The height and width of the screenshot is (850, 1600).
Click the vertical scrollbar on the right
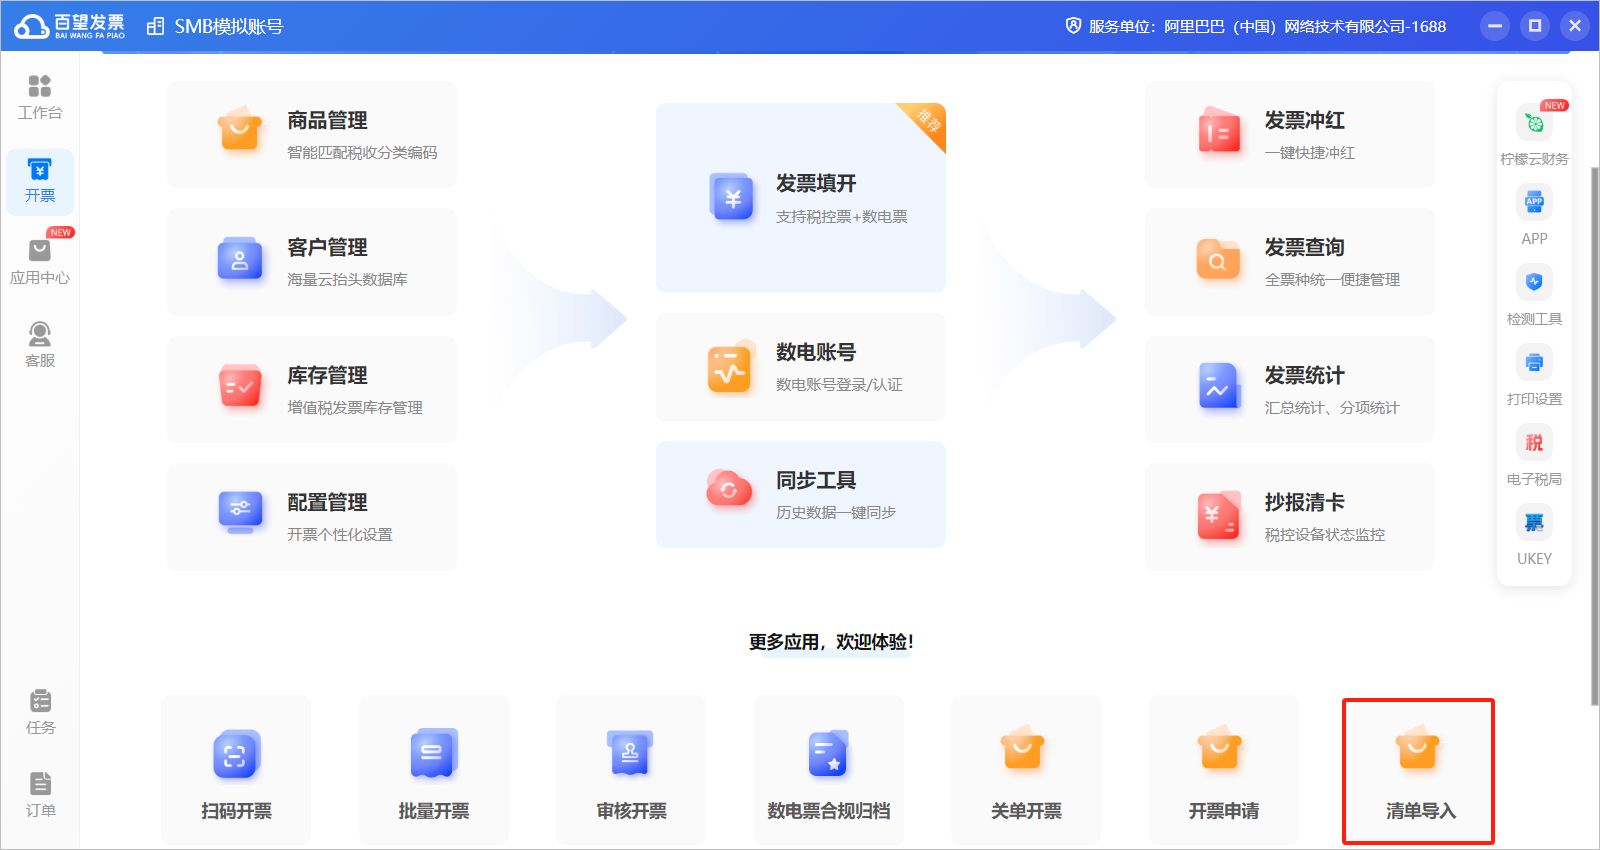pyautogui.click(x=1594, y=435)
